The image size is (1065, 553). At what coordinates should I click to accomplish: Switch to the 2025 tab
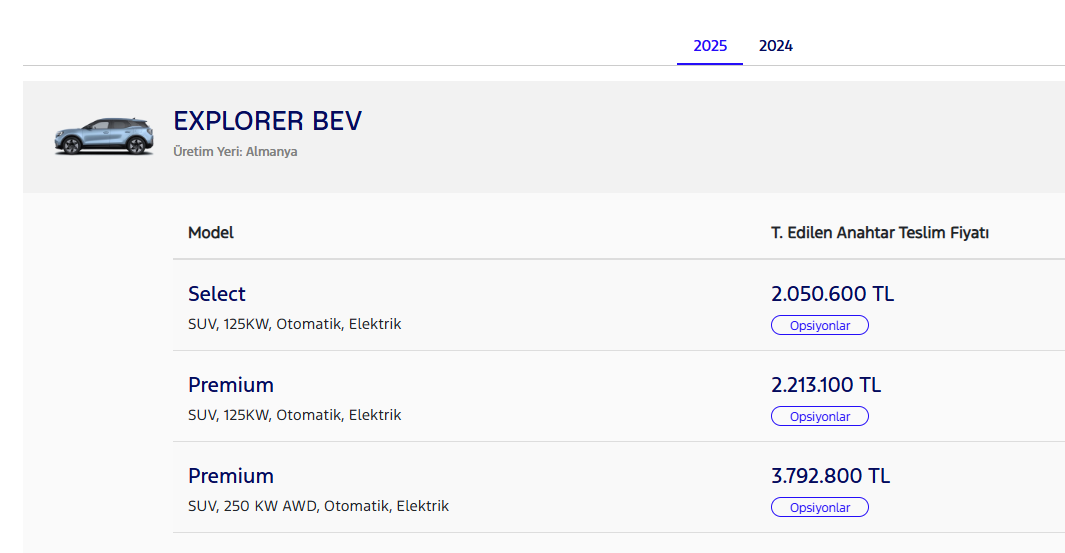(x=710, y=46)
